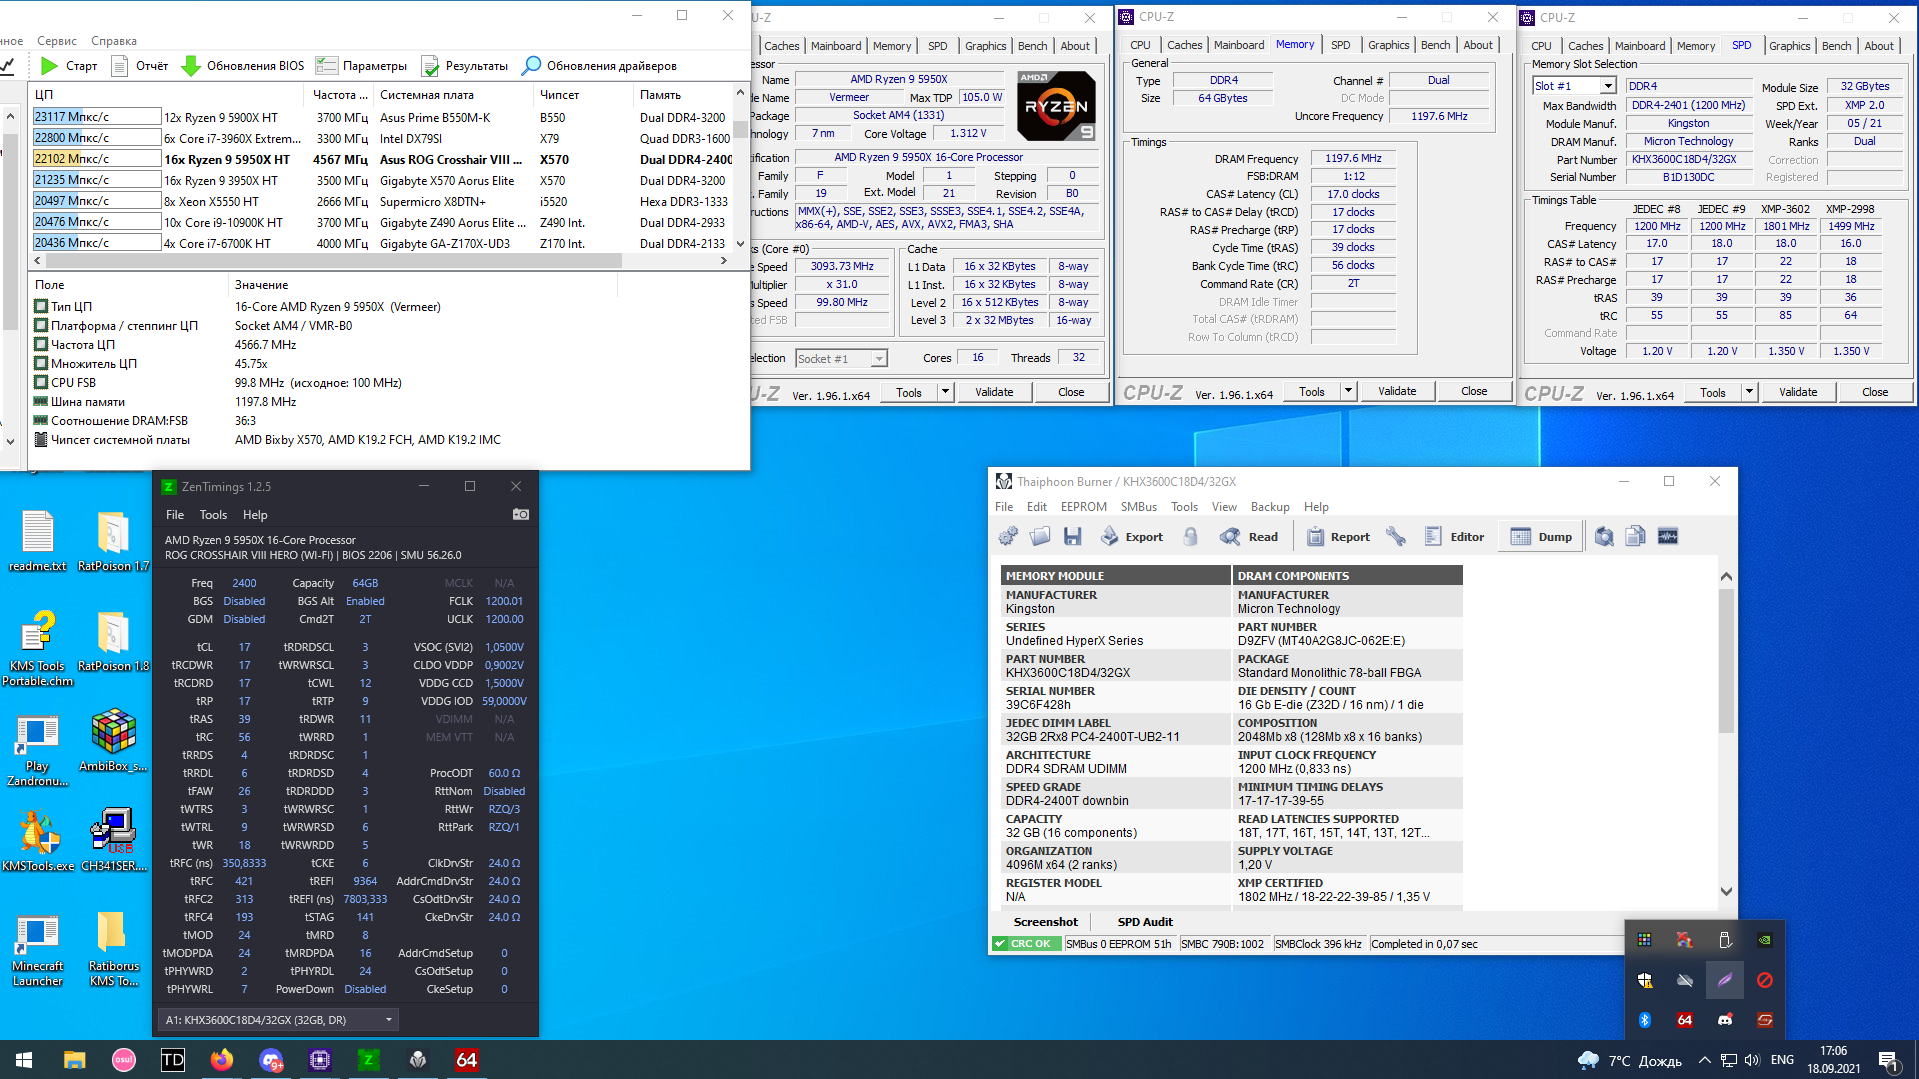Click the safely remove USB tray icon

1725,940
